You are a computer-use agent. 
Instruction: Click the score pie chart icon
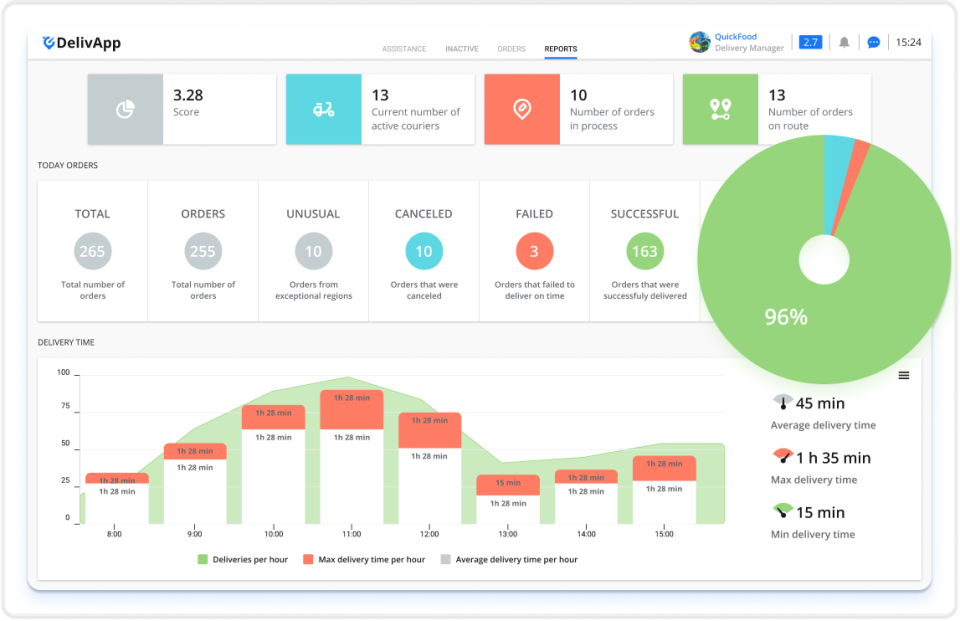(124, 108)
